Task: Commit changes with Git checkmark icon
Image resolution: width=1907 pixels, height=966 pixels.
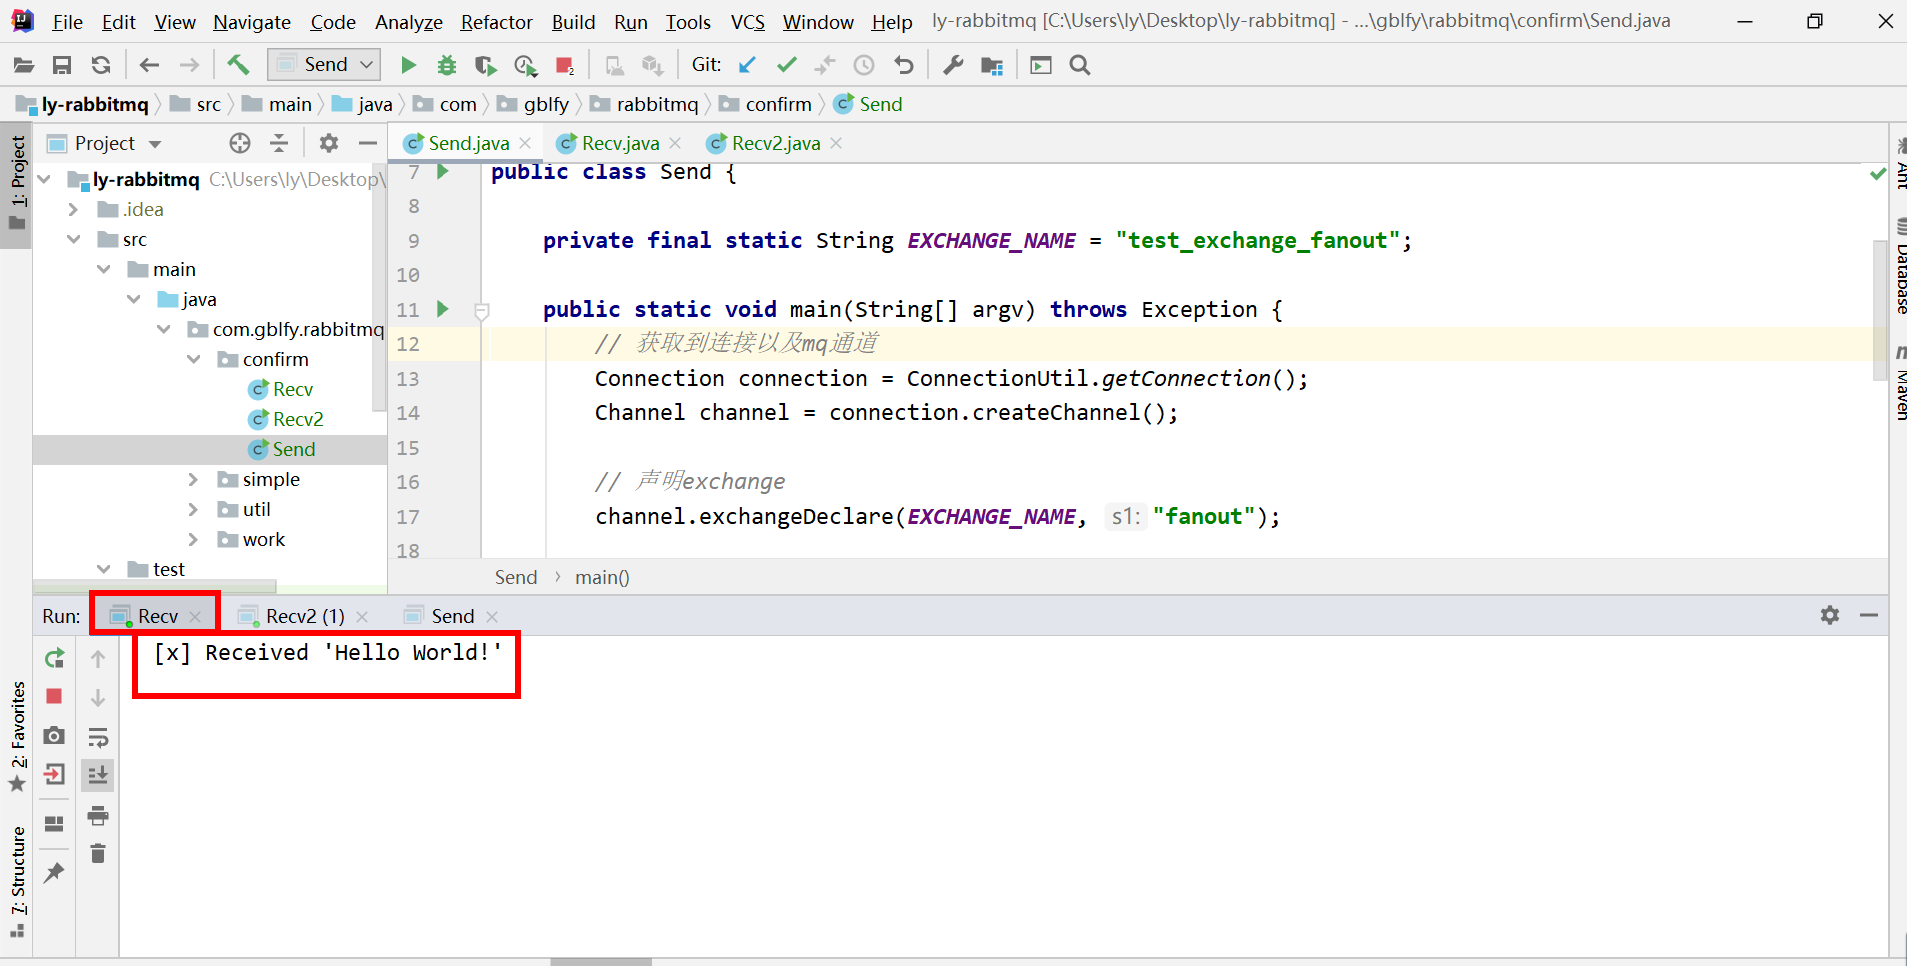Action: (787, 65)
